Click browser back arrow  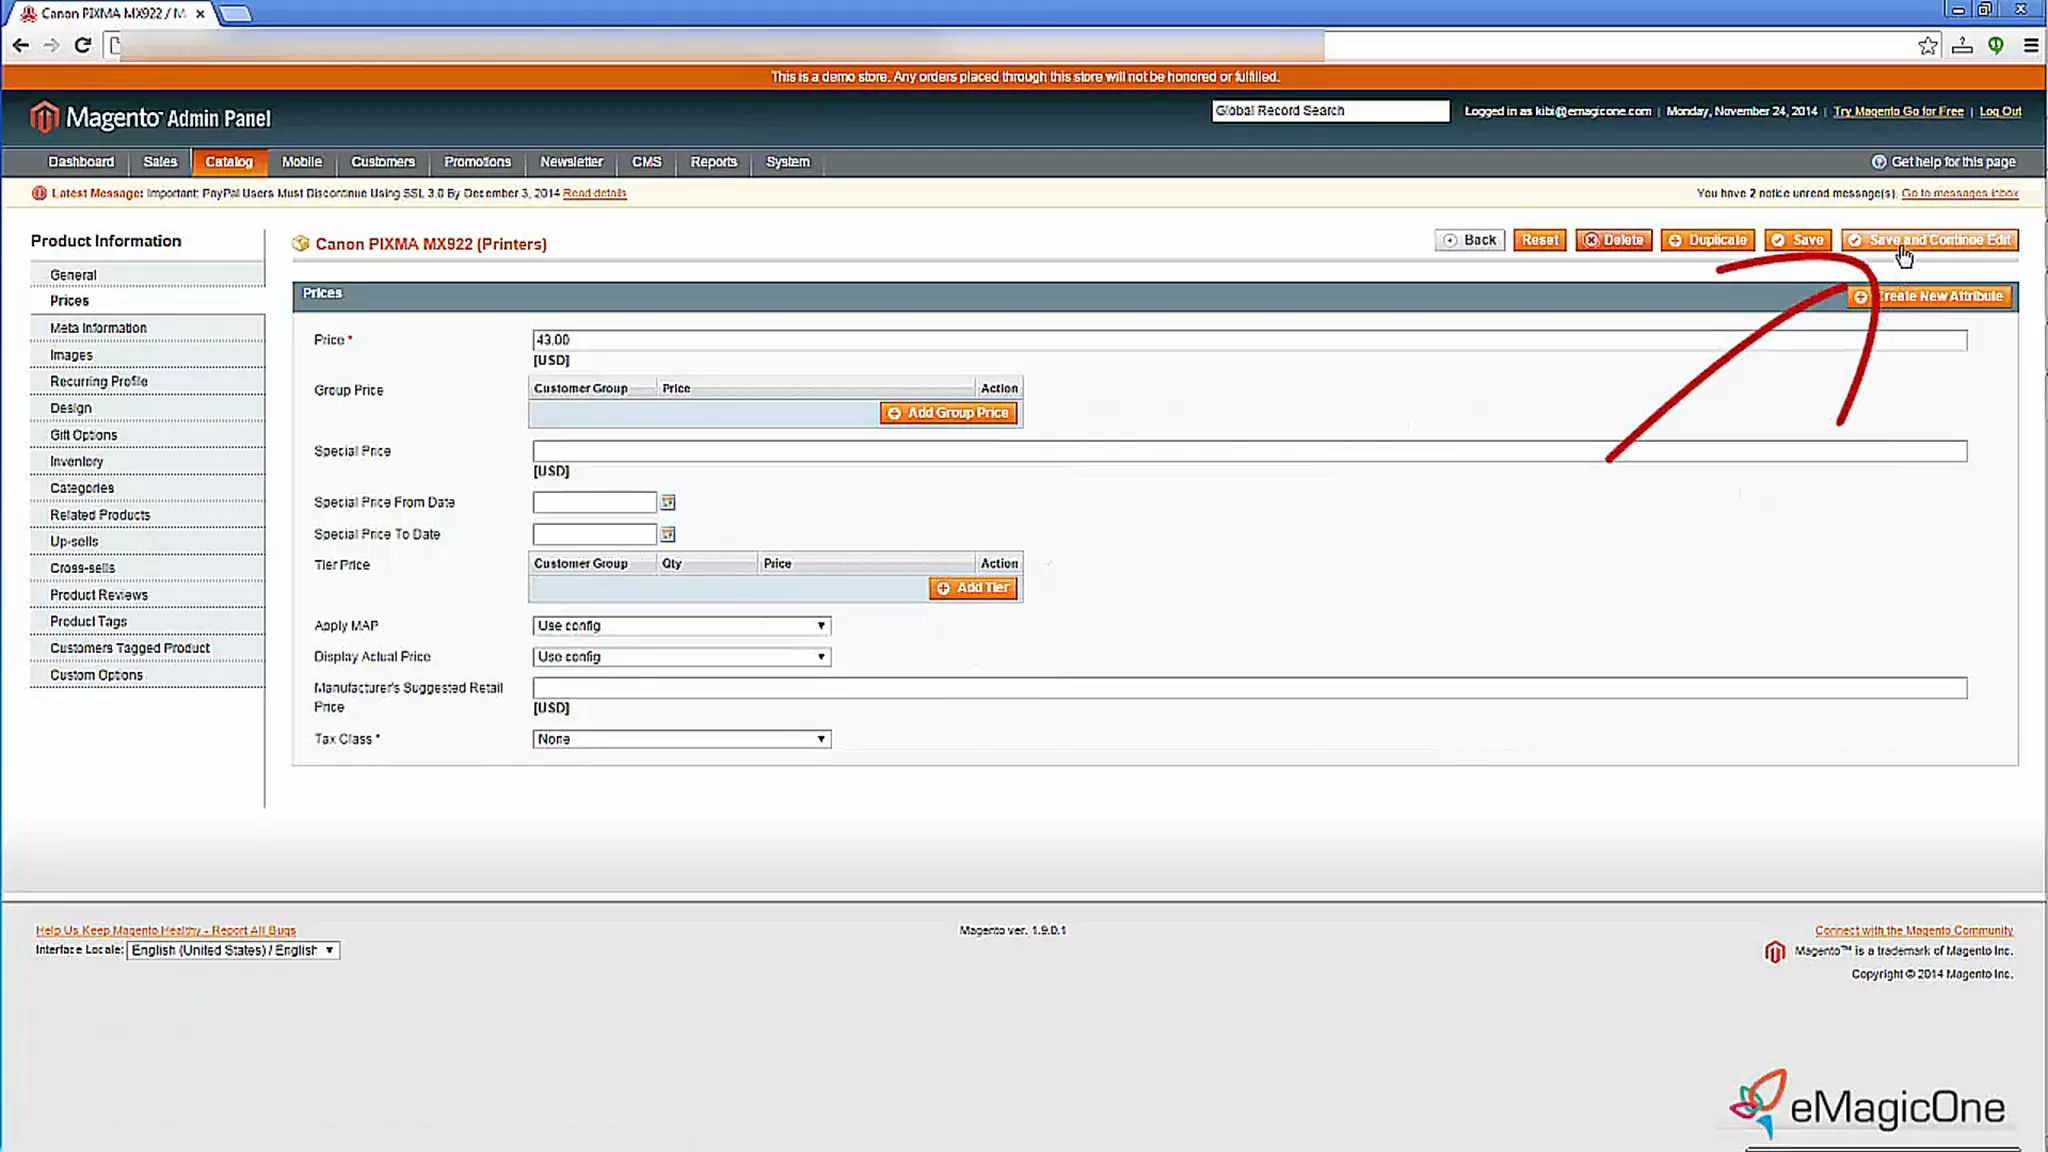pyautogui.click(x=21, y=45)
